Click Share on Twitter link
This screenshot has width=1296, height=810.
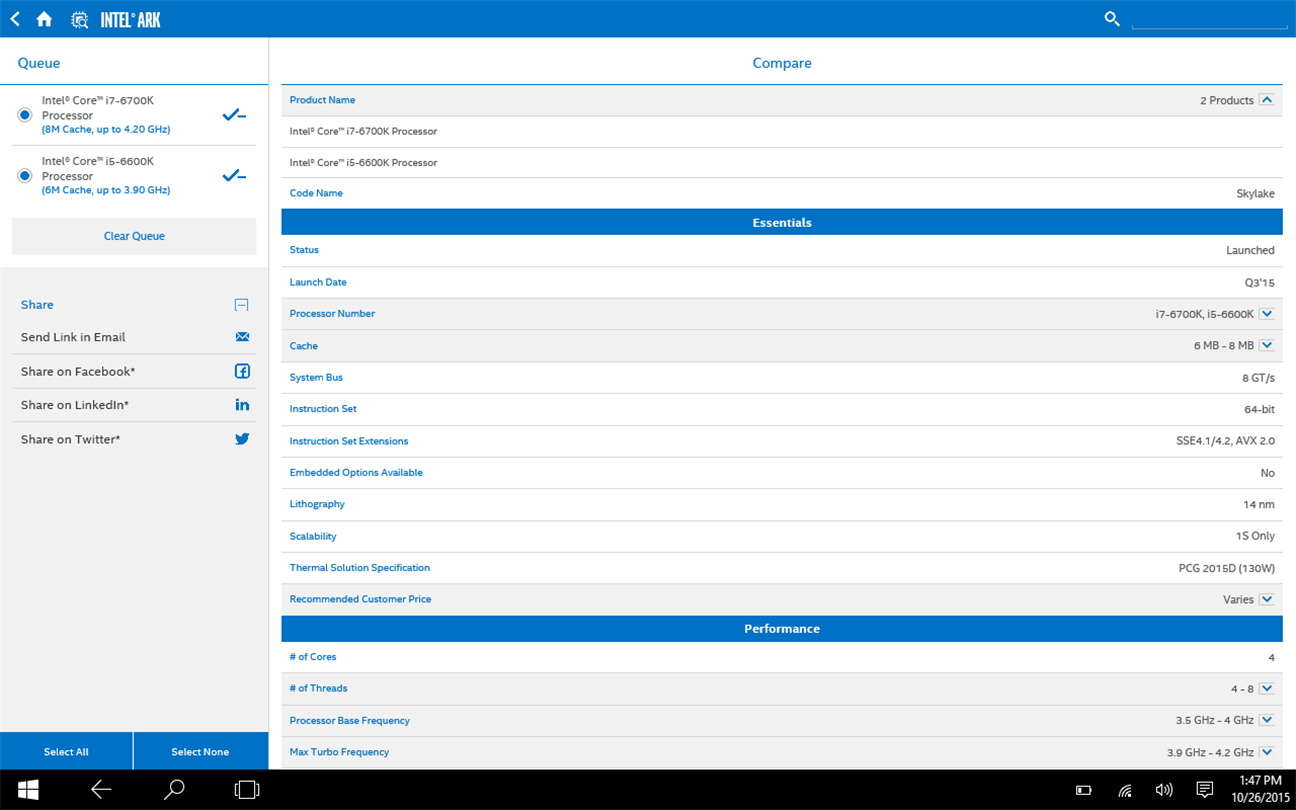tap(70, 440)
